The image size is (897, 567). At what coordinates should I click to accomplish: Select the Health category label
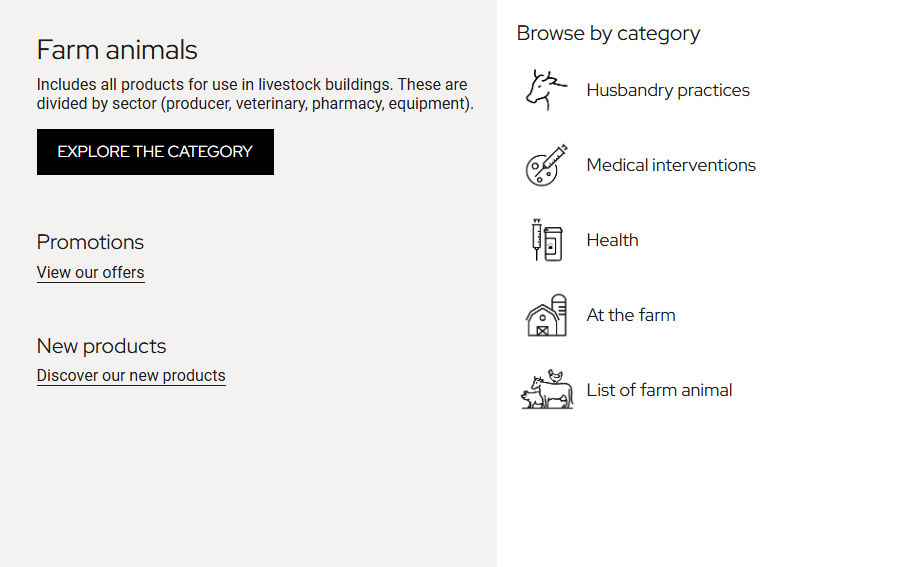tap(612, 240)
